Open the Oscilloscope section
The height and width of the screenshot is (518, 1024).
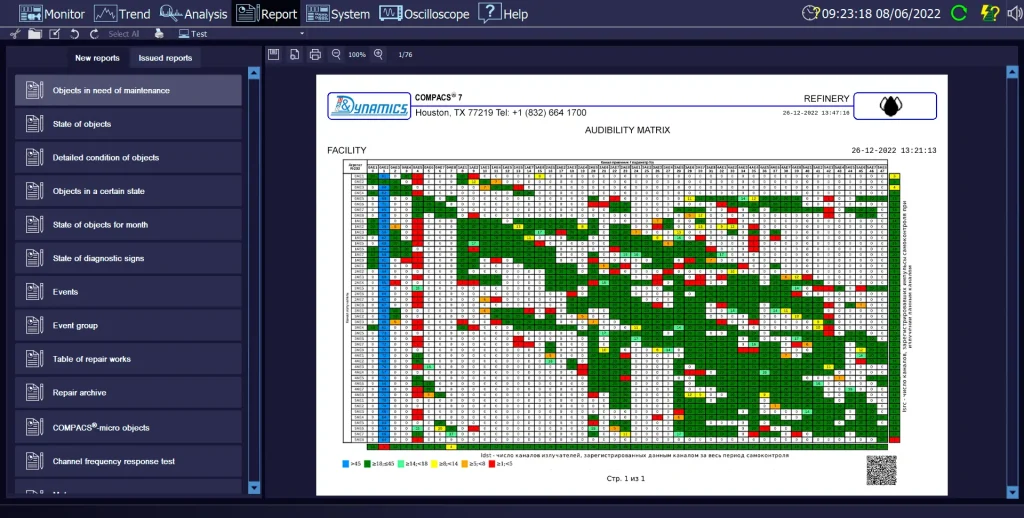[x=424, y=13]
